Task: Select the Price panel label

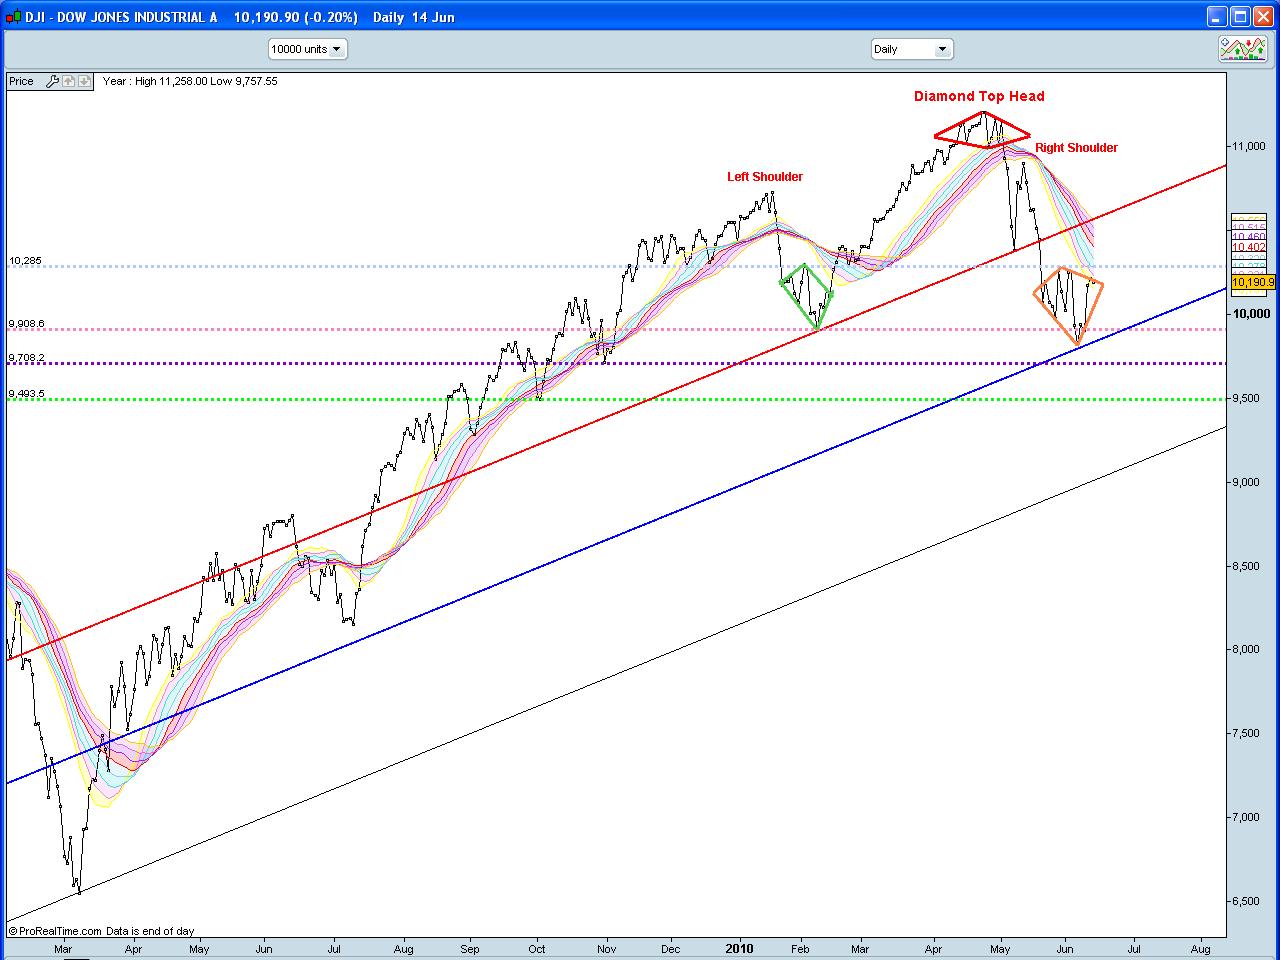Action: (x=22, y=81)
